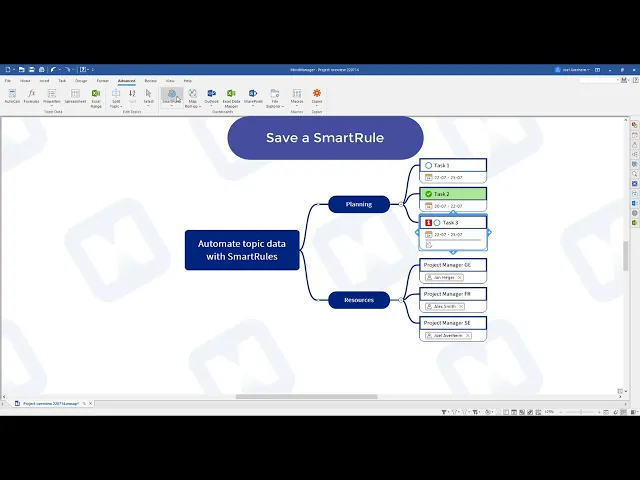The height and width of the screenshot is (480, 640).
Task: Click the ribbon search input field
Action: (599, 80)
